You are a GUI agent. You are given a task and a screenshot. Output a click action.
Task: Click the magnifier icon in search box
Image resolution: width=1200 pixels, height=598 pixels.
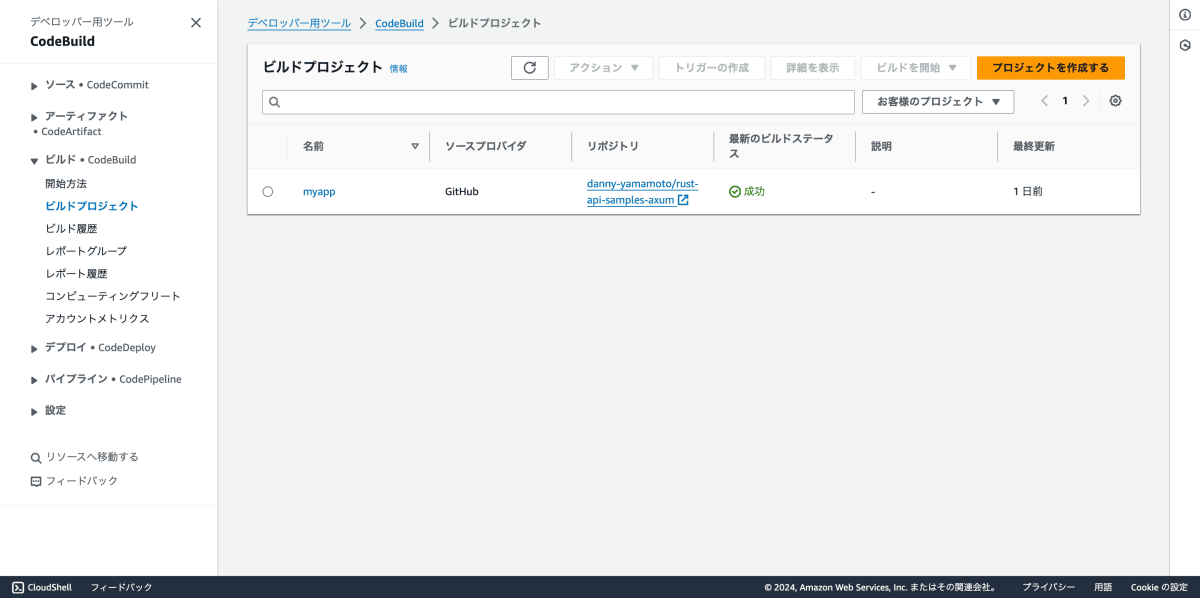click(275, 102)
